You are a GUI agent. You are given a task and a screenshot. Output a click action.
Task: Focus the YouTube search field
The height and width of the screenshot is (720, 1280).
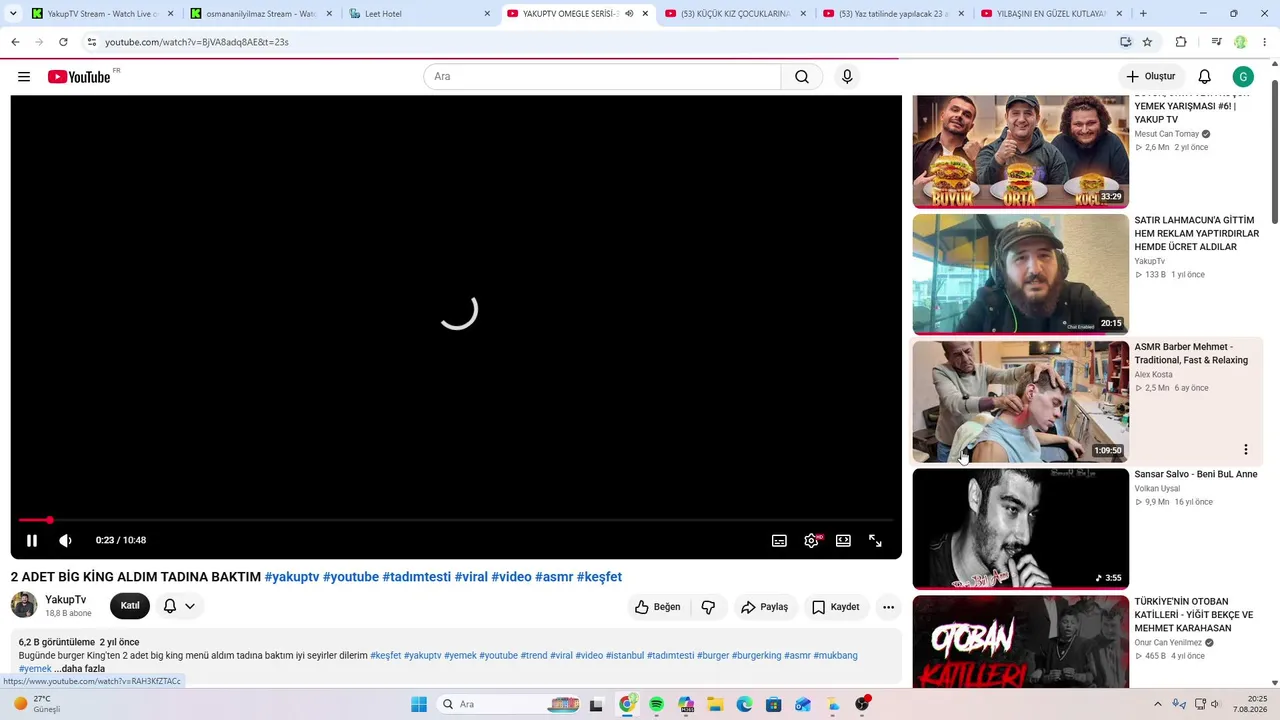[x=603, y=77]
